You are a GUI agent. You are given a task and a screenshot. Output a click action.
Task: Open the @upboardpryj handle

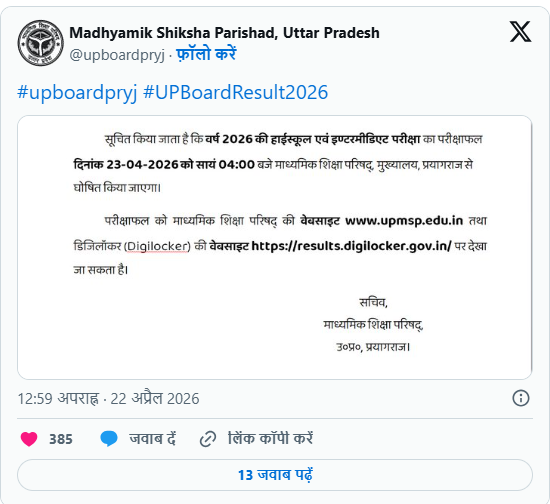[117, 55]
